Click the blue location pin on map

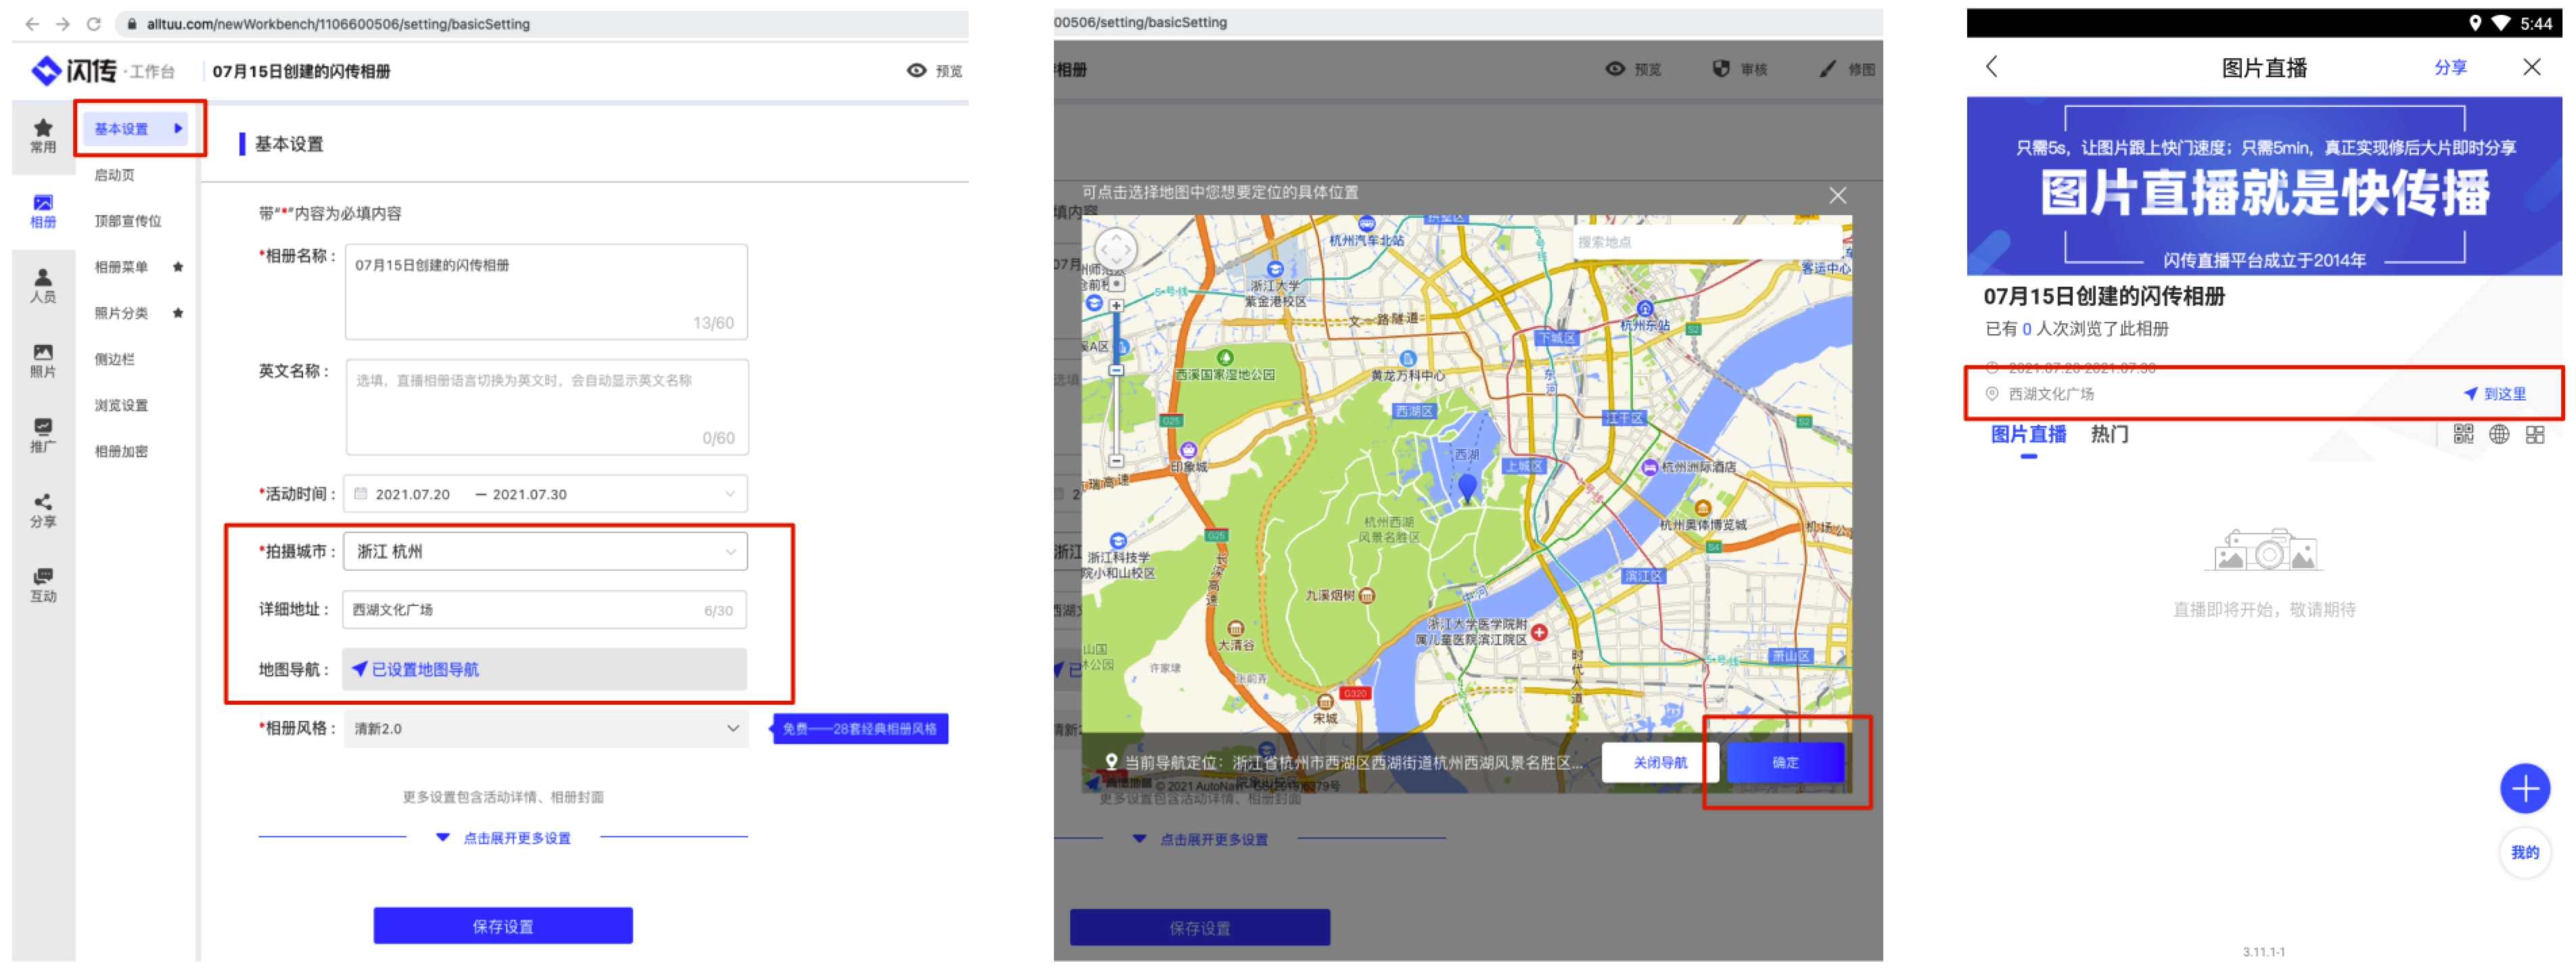(x=1467, y=488)
